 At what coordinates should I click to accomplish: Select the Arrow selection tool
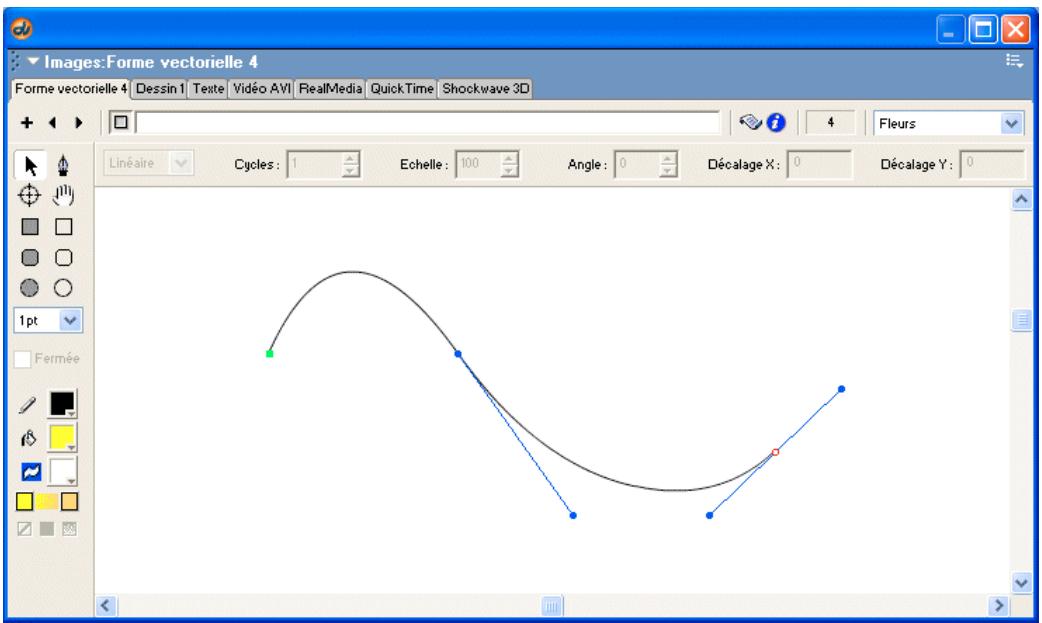click(30, 165)
